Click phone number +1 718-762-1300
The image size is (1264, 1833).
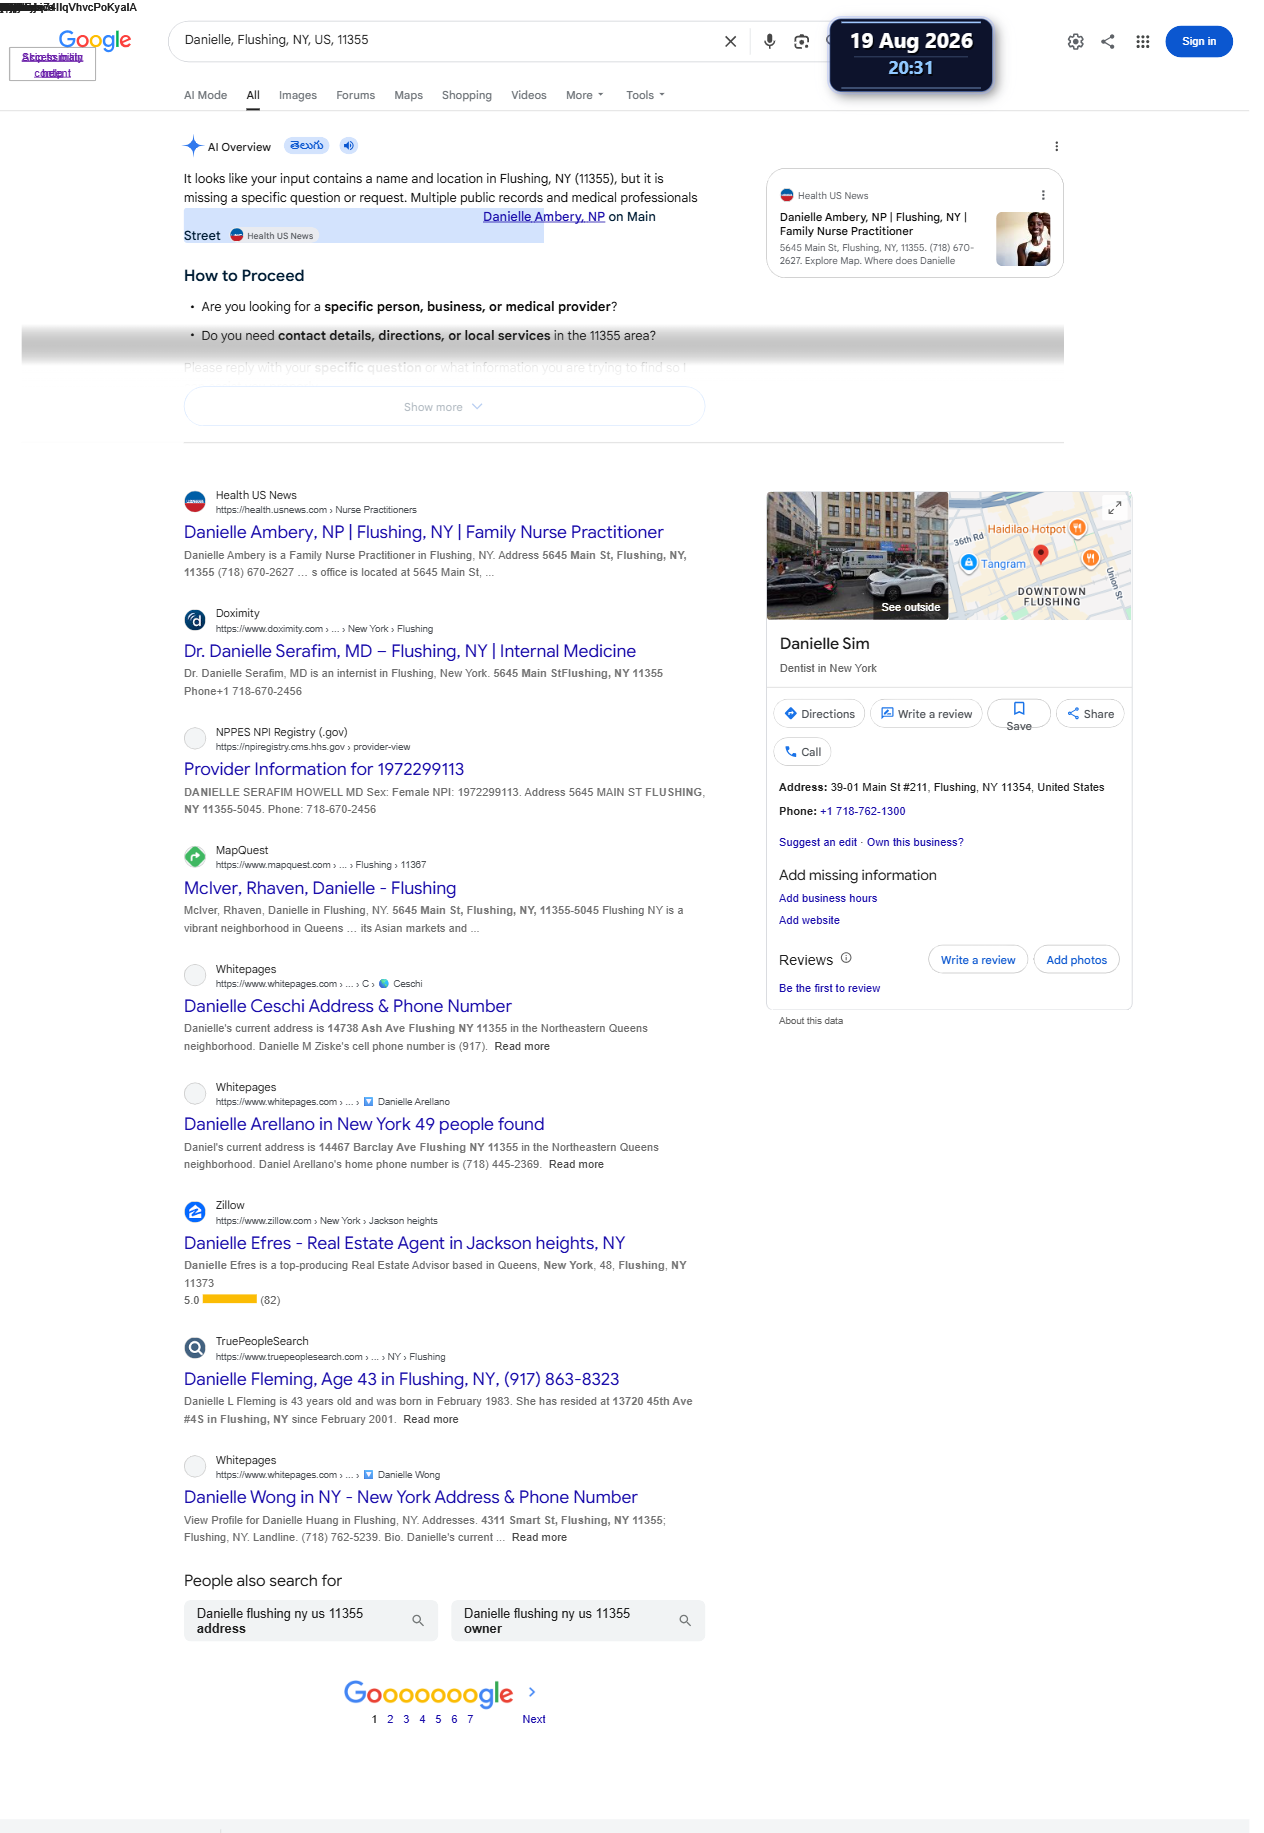tap(862, 811)
